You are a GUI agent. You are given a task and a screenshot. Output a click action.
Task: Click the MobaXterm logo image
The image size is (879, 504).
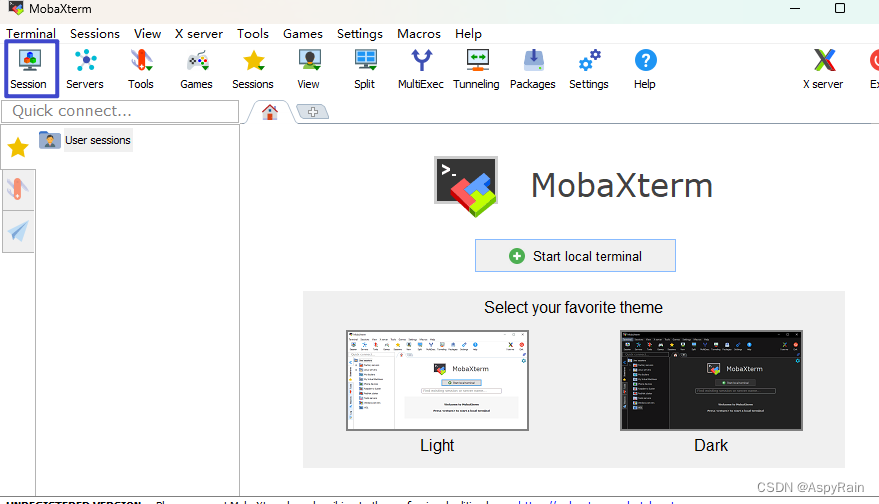466,186
